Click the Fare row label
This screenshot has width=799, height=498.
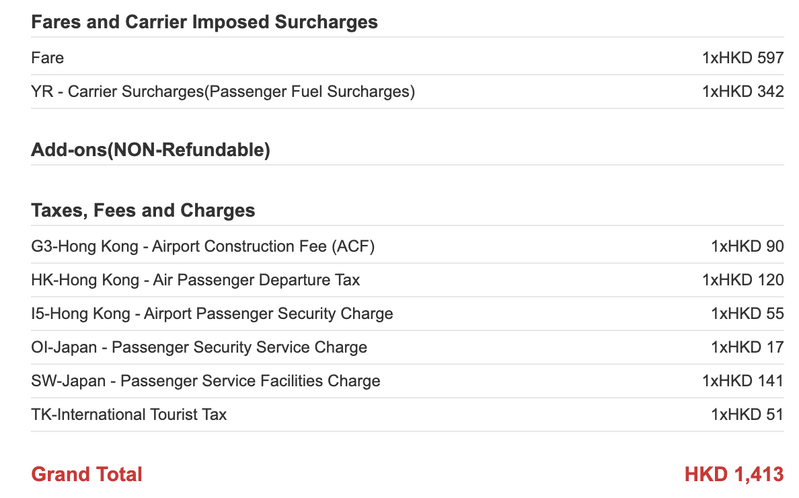coord(47,58)
